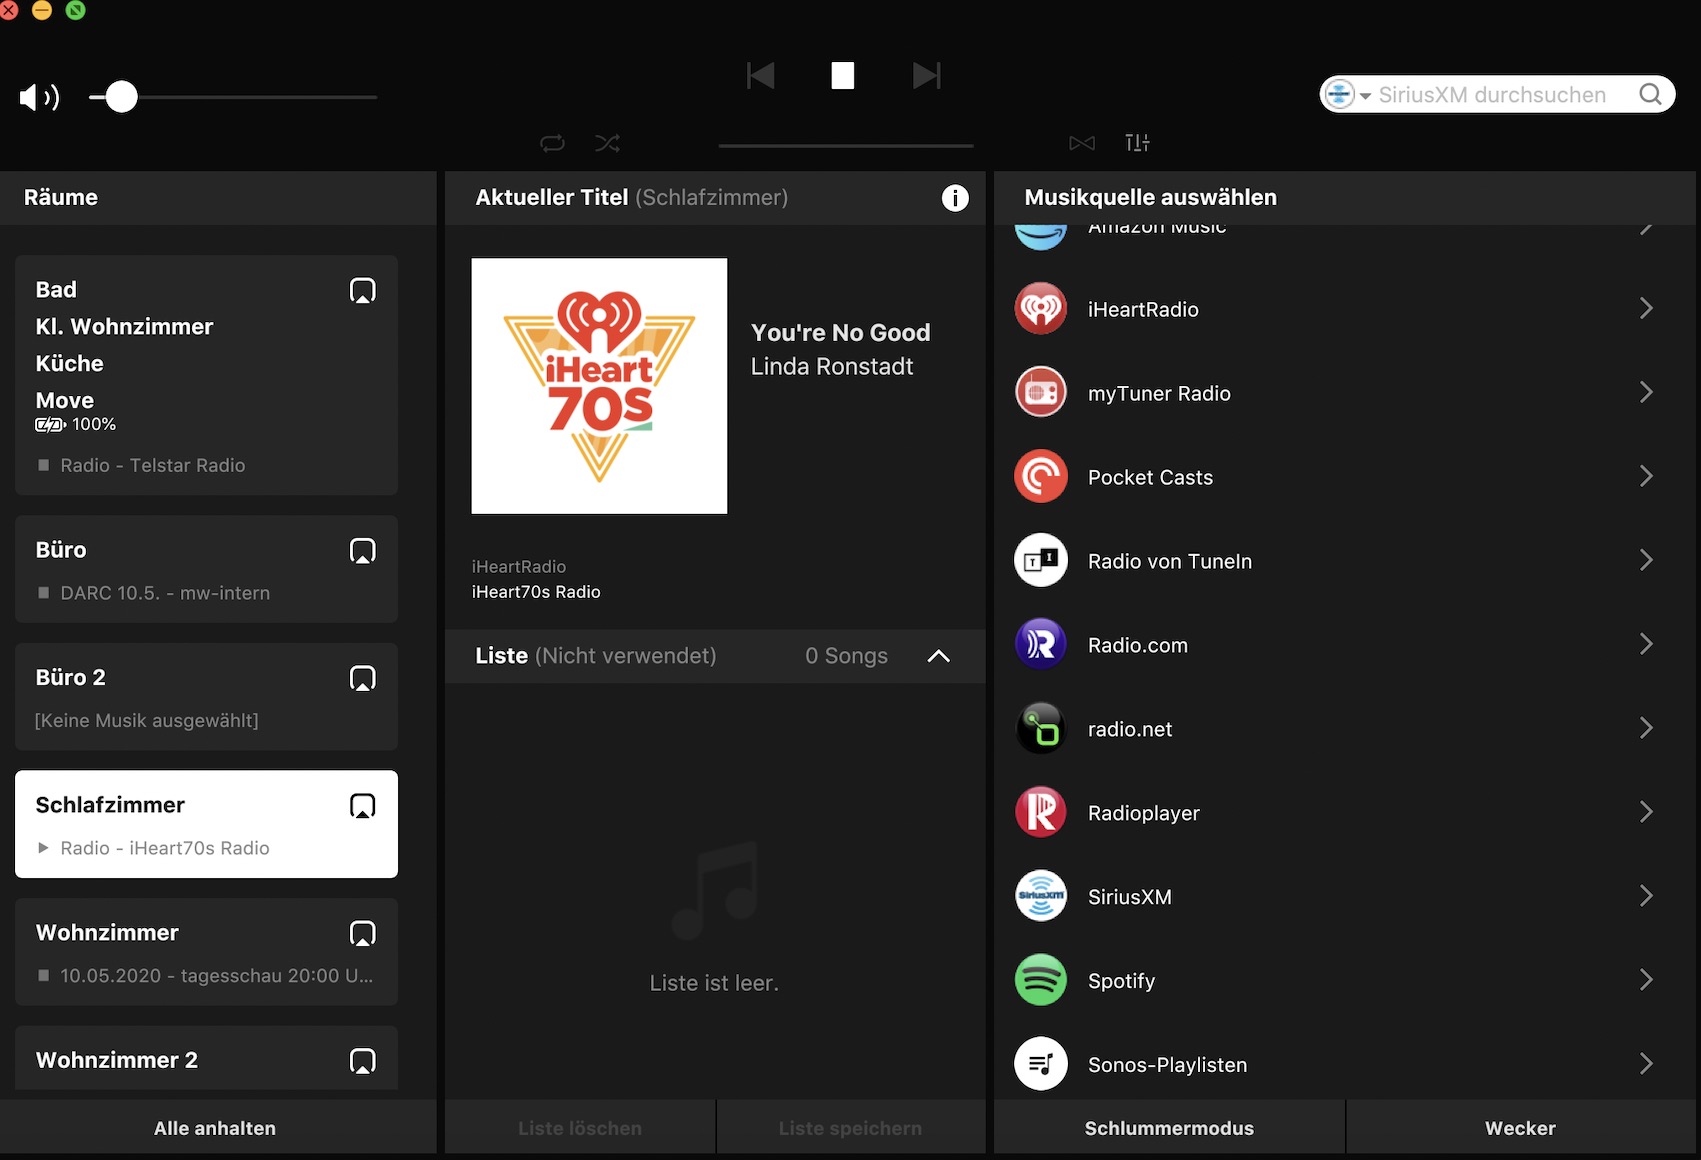Expand radio.net with its chevron

point(1646,729)
